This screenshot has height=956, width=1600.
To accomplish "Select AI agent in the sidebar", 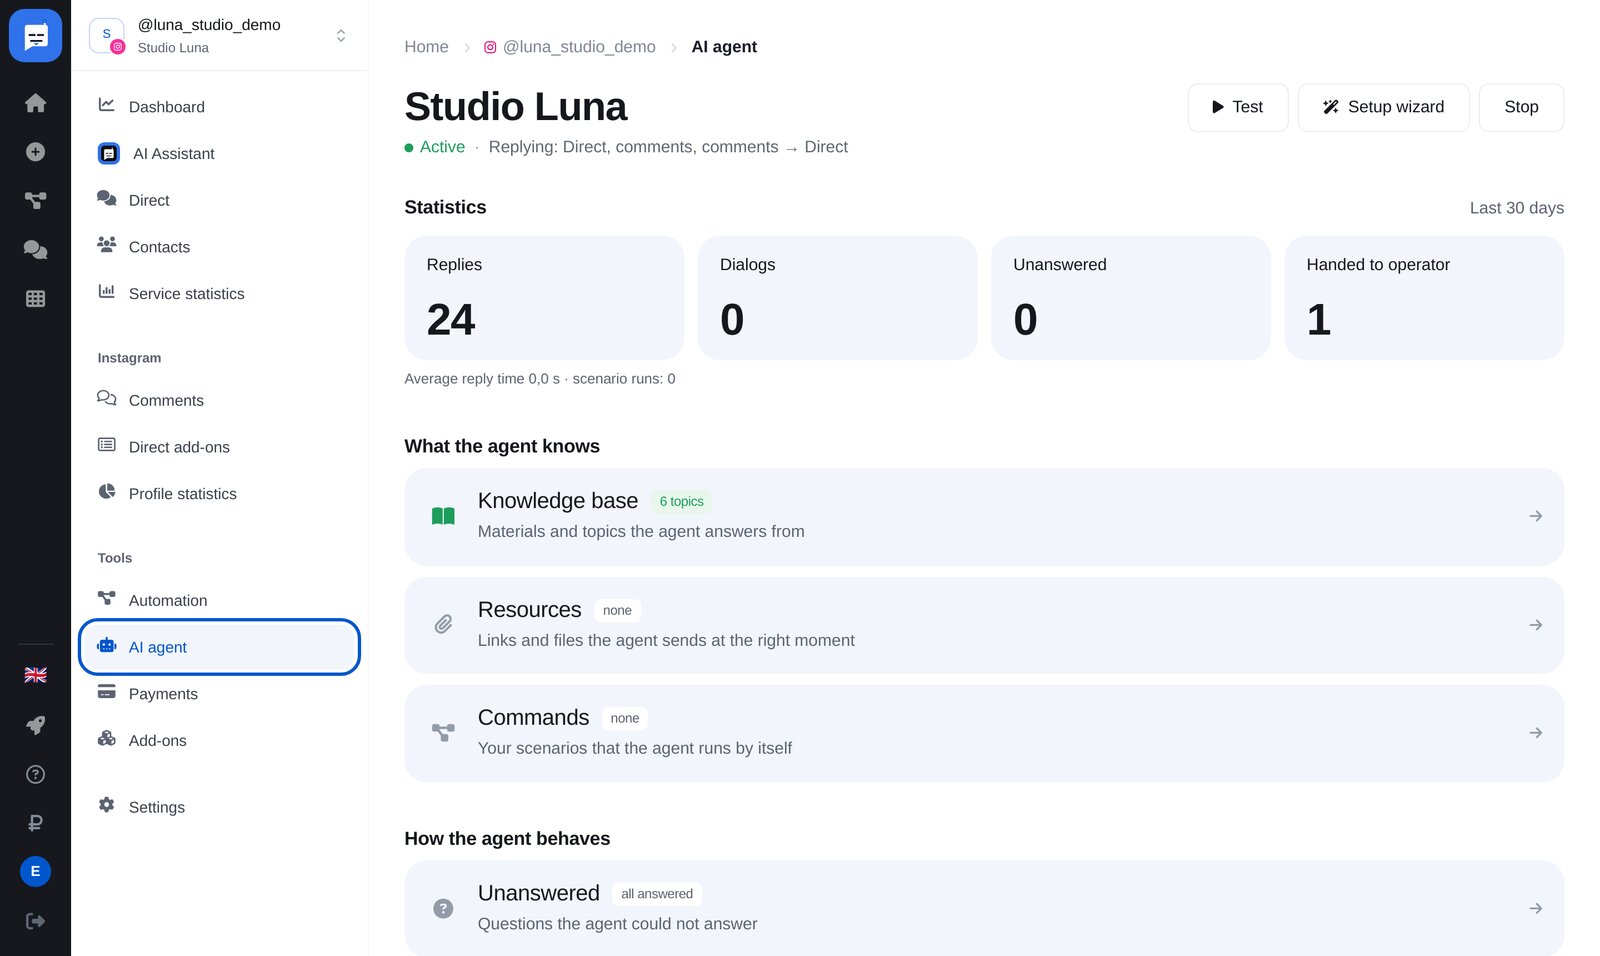I will pos(220,647).
